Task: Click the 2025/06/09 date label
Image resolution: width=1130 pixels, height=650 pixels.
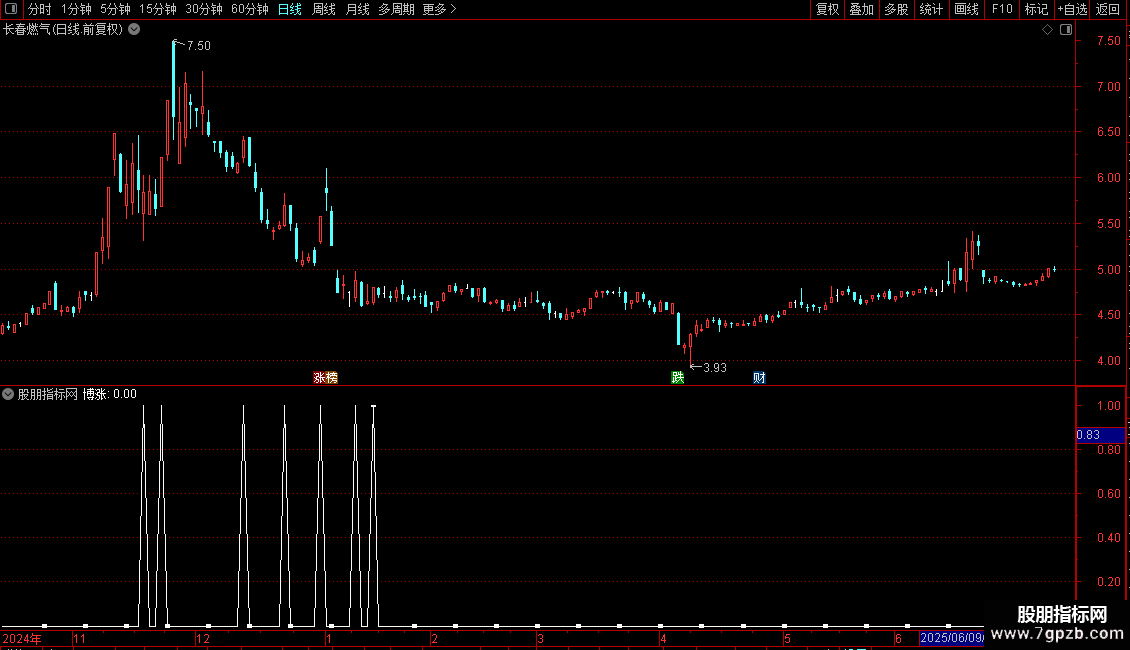Action: (x=951, y=638)
